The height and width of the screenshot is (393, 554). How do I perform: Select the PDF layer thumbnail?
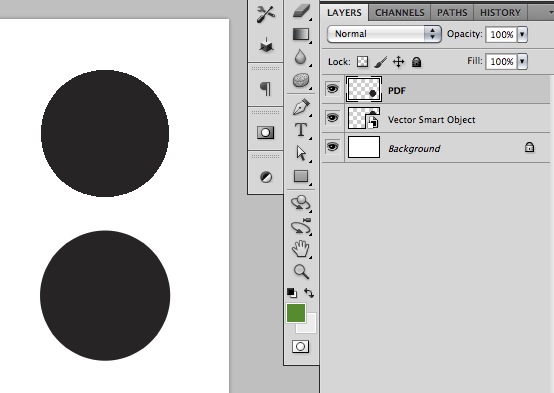pyautogui.click(x=364, y=89)
